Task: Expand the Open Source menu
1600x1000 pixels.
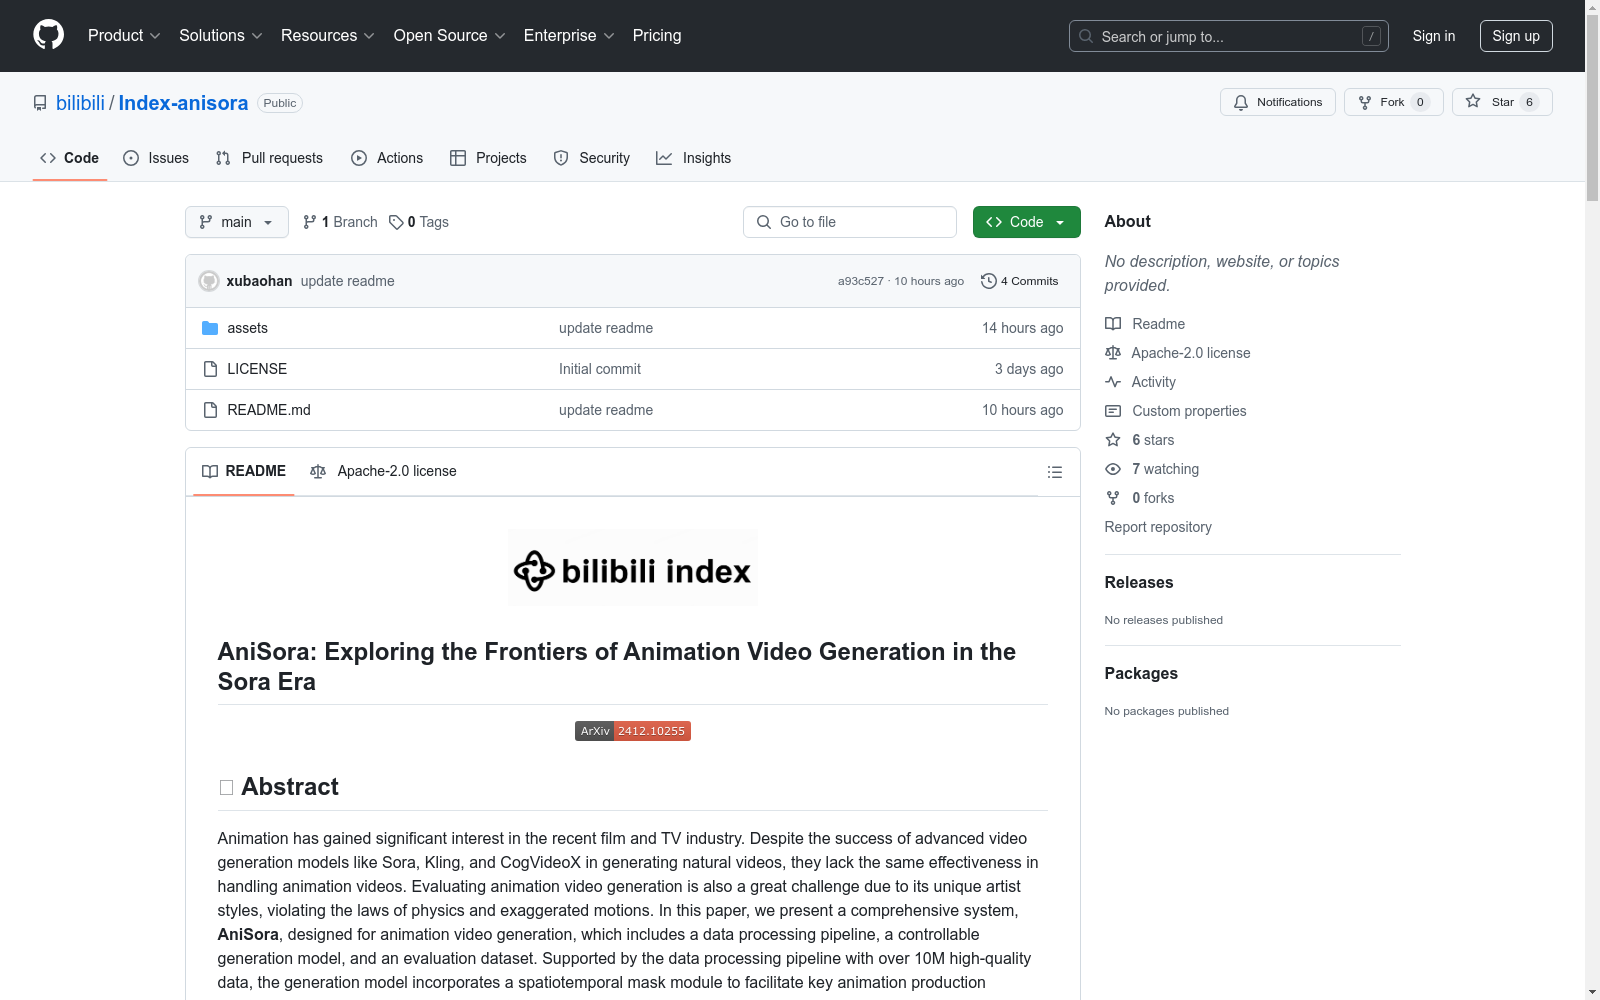Action: [x=450, y=36]
